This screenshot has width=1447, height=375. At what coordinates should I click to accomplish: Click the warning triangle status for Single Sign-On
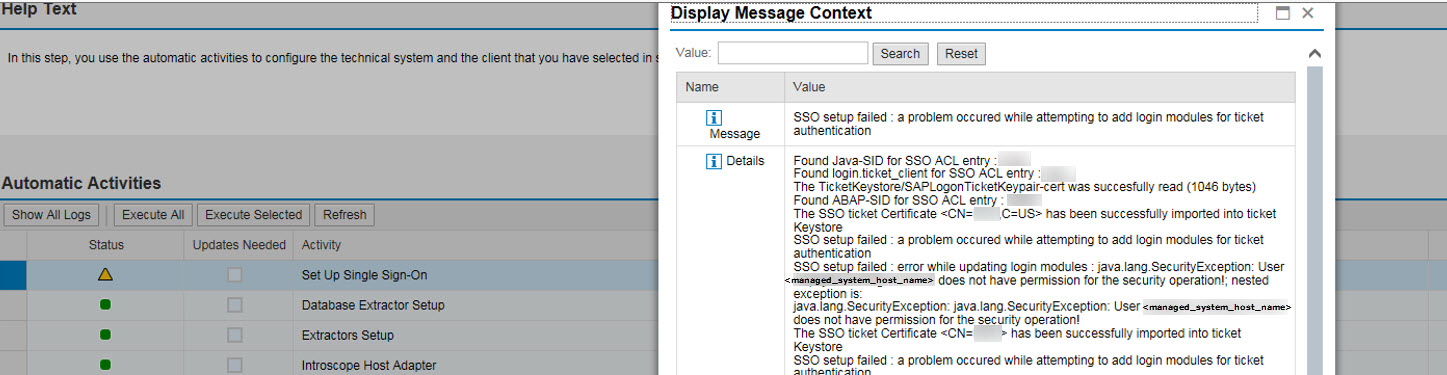106,275
